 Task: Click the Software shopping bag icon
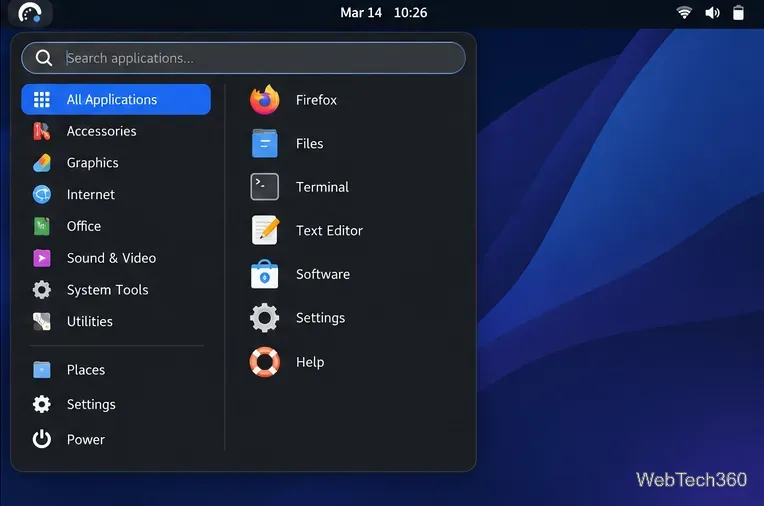265,274
